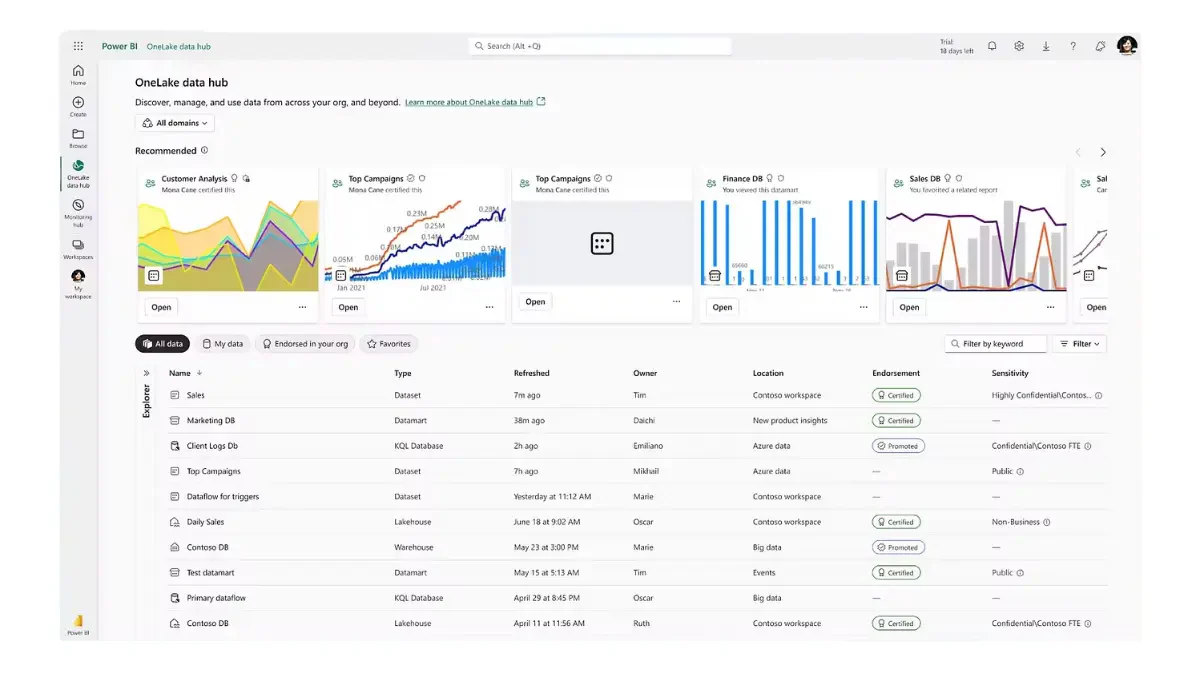Click OneLake data hub breadcrumb
This screenshot has width=1200, height=675.
tap(179, 46)
